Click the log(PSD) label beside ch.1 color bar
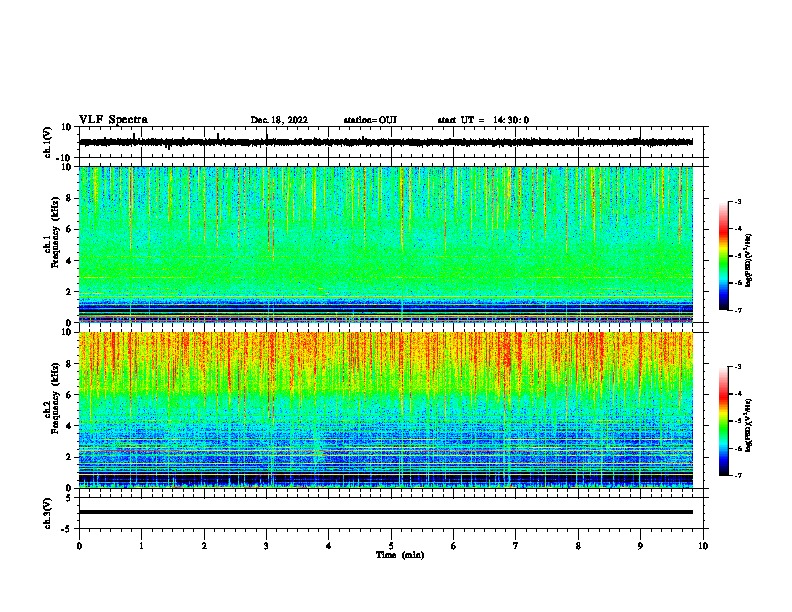The height and width of the screenshot is (612, 792). coord(748,260)
